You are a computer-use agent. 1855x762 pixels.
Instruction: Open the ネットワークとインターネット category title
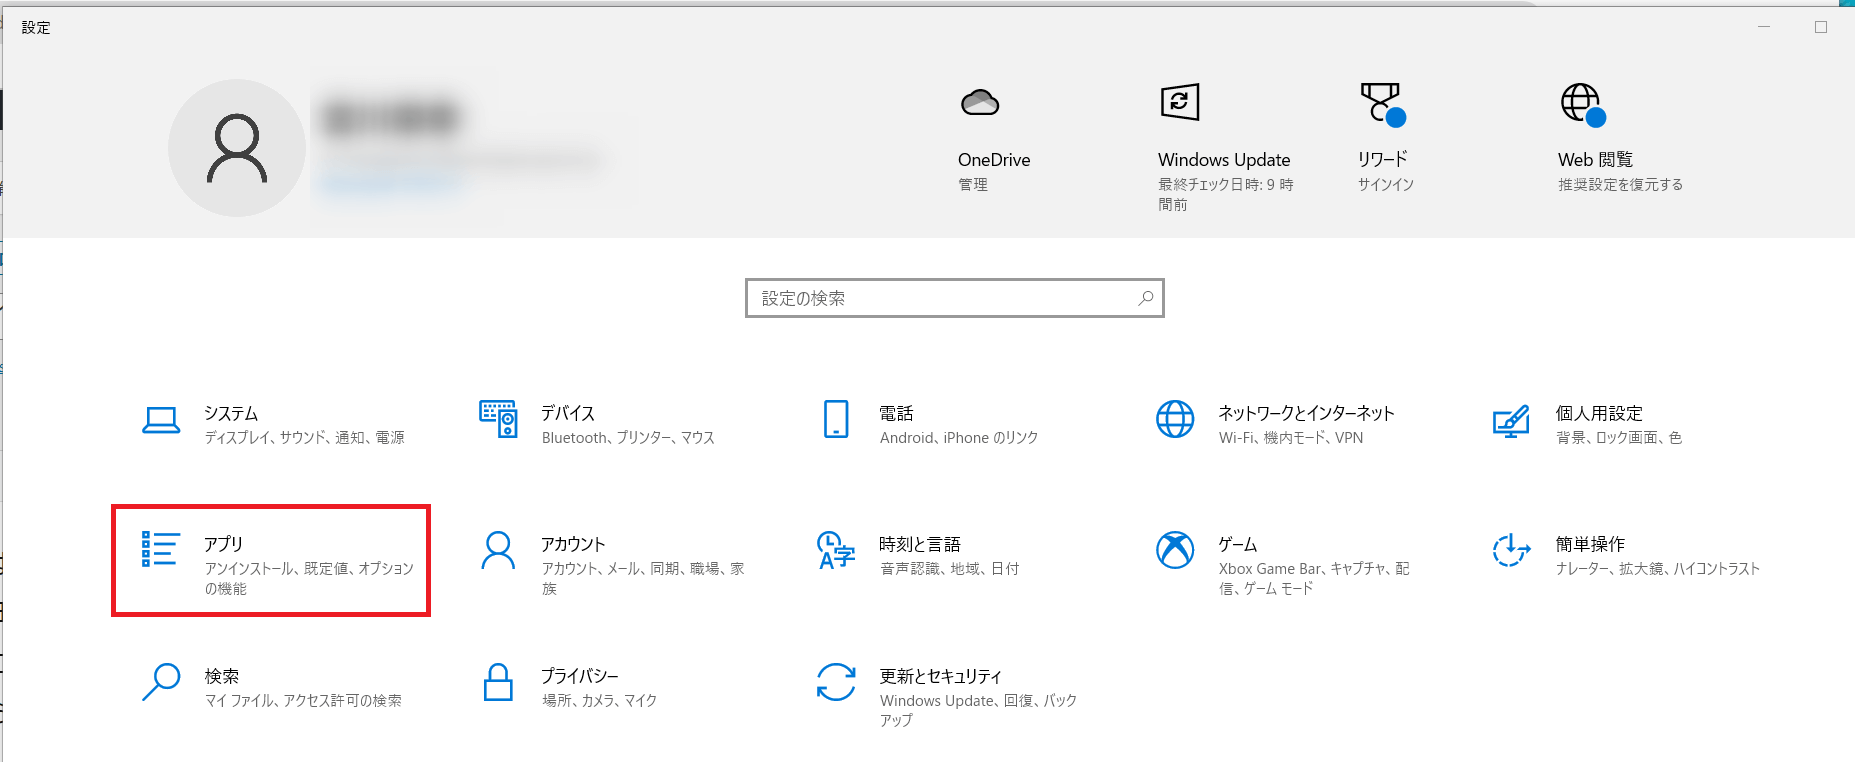tap(1306, 413)
